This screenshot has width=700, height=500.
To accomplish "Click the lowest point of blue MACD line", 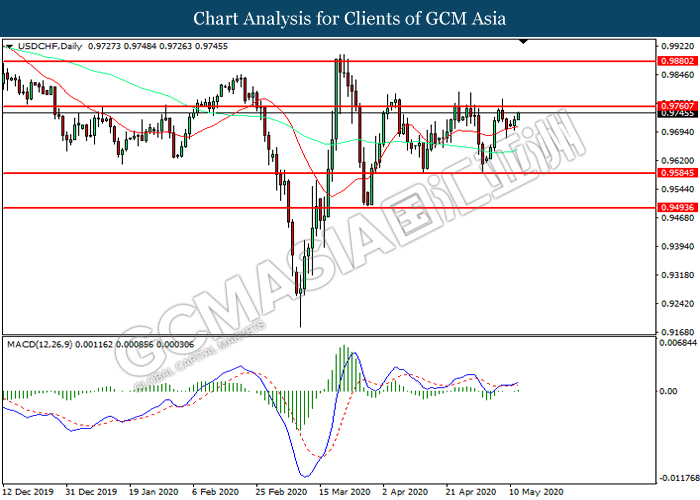I will 306,475.
